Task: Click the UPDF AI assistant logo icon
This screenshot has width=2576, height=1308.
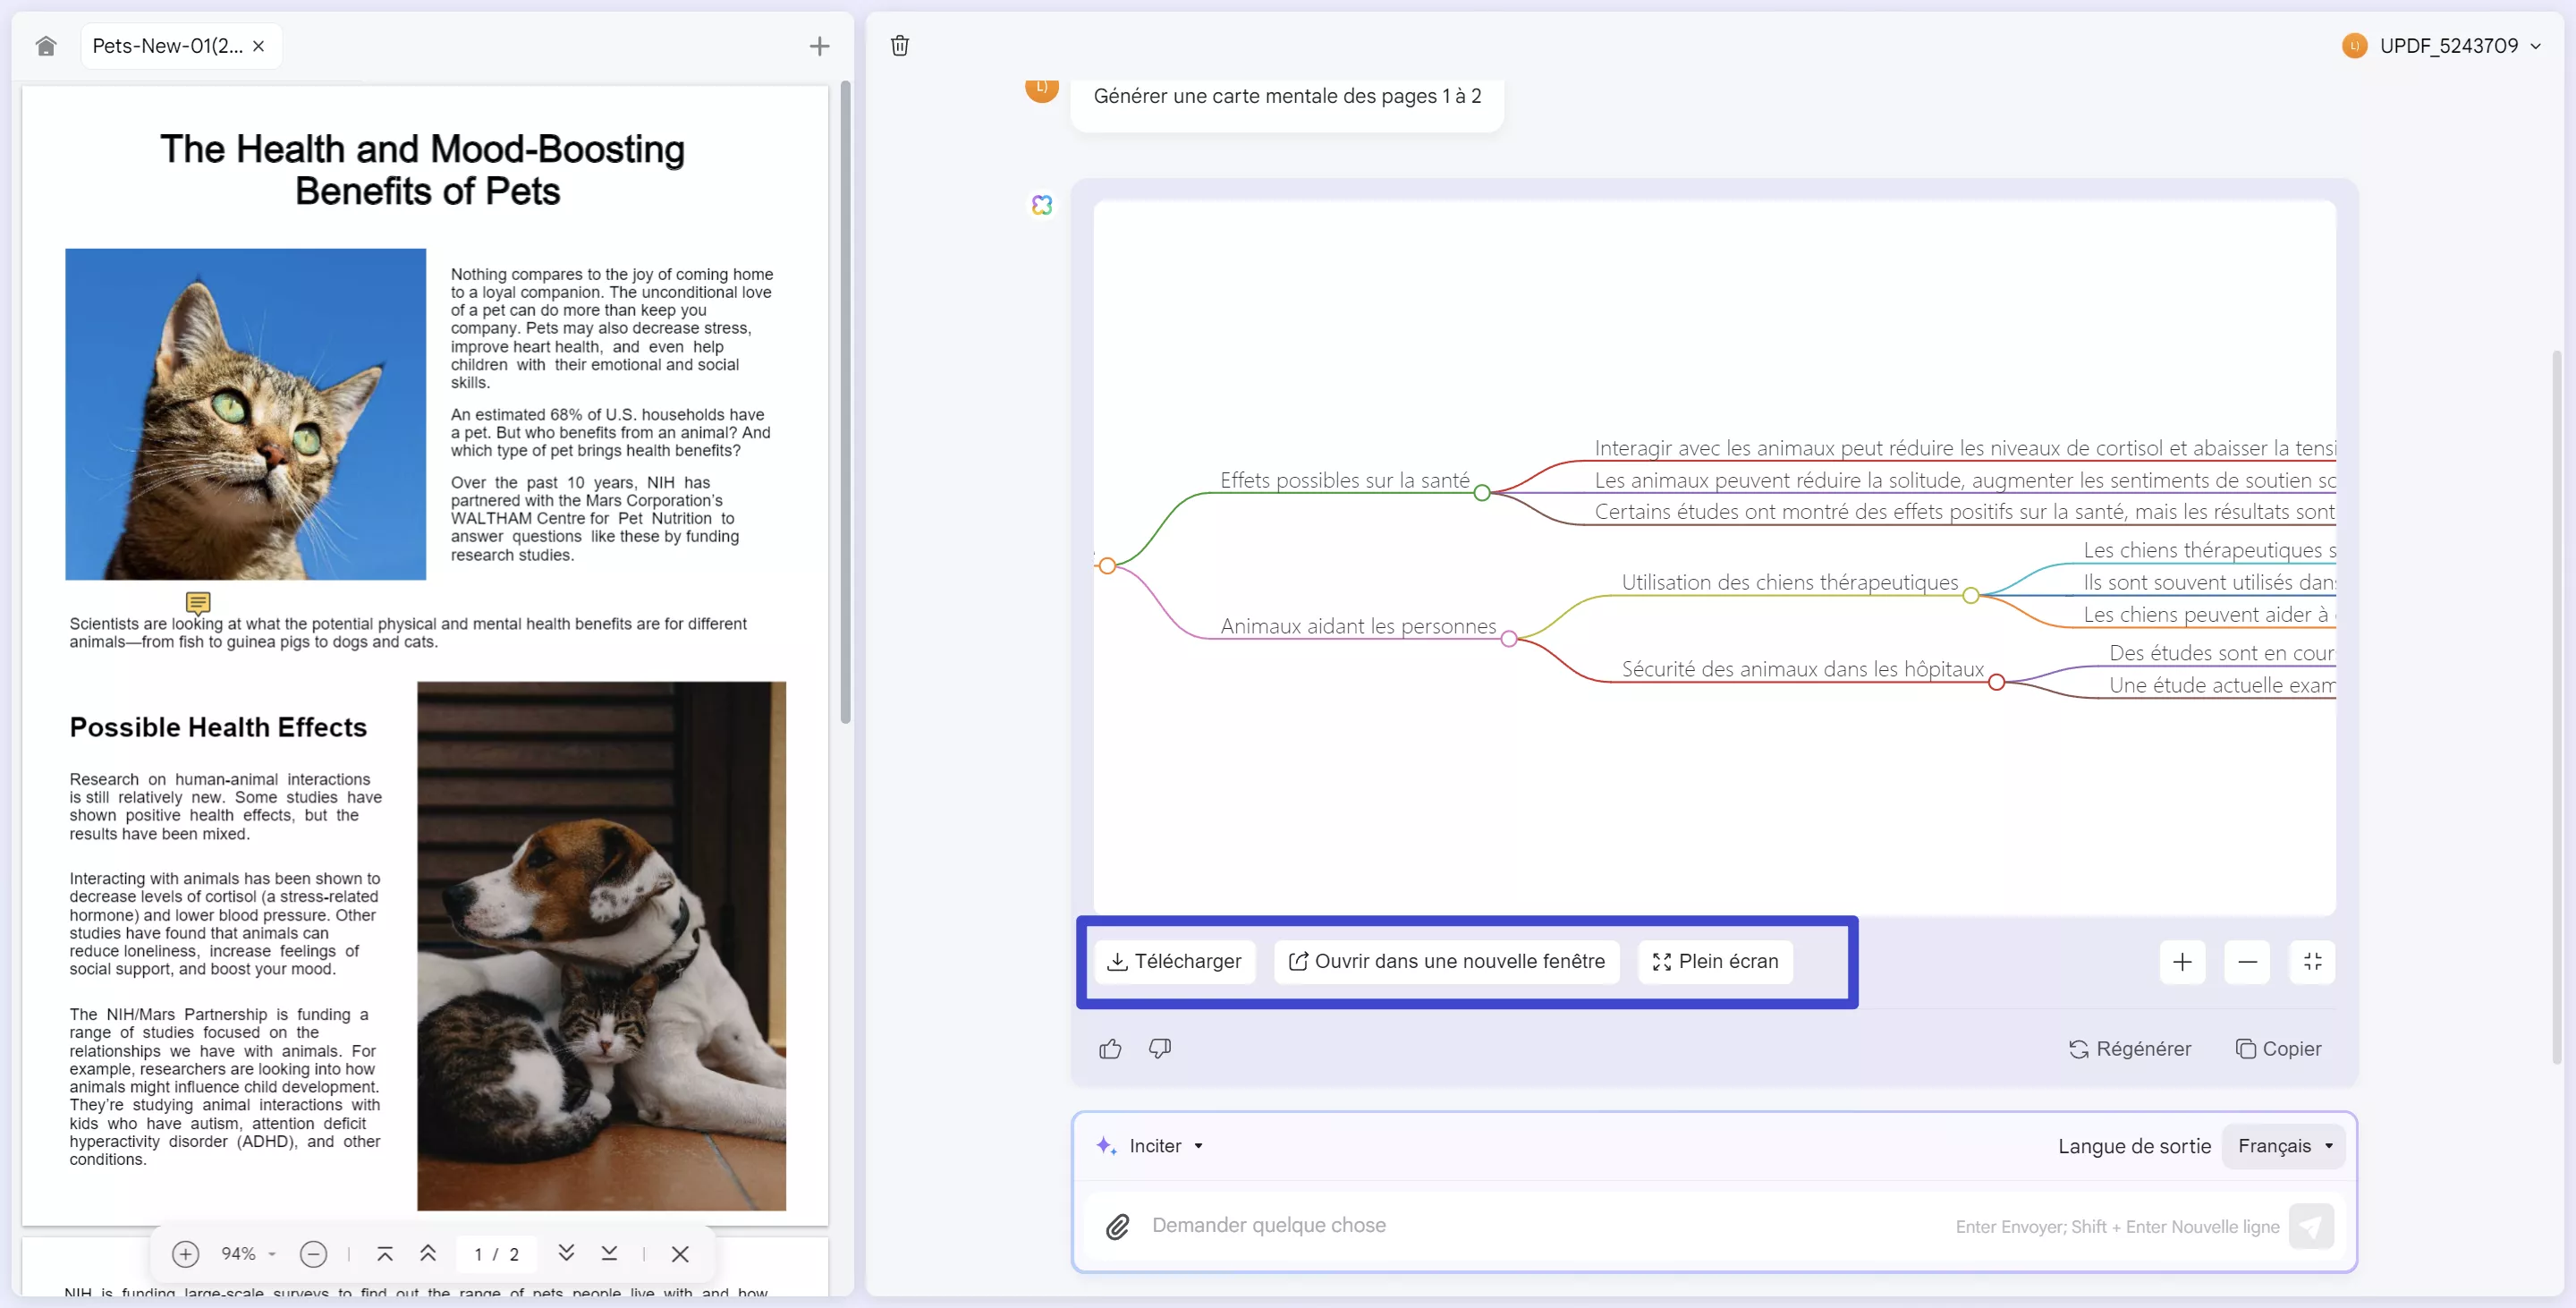Action: click(x=1042, y=205)
